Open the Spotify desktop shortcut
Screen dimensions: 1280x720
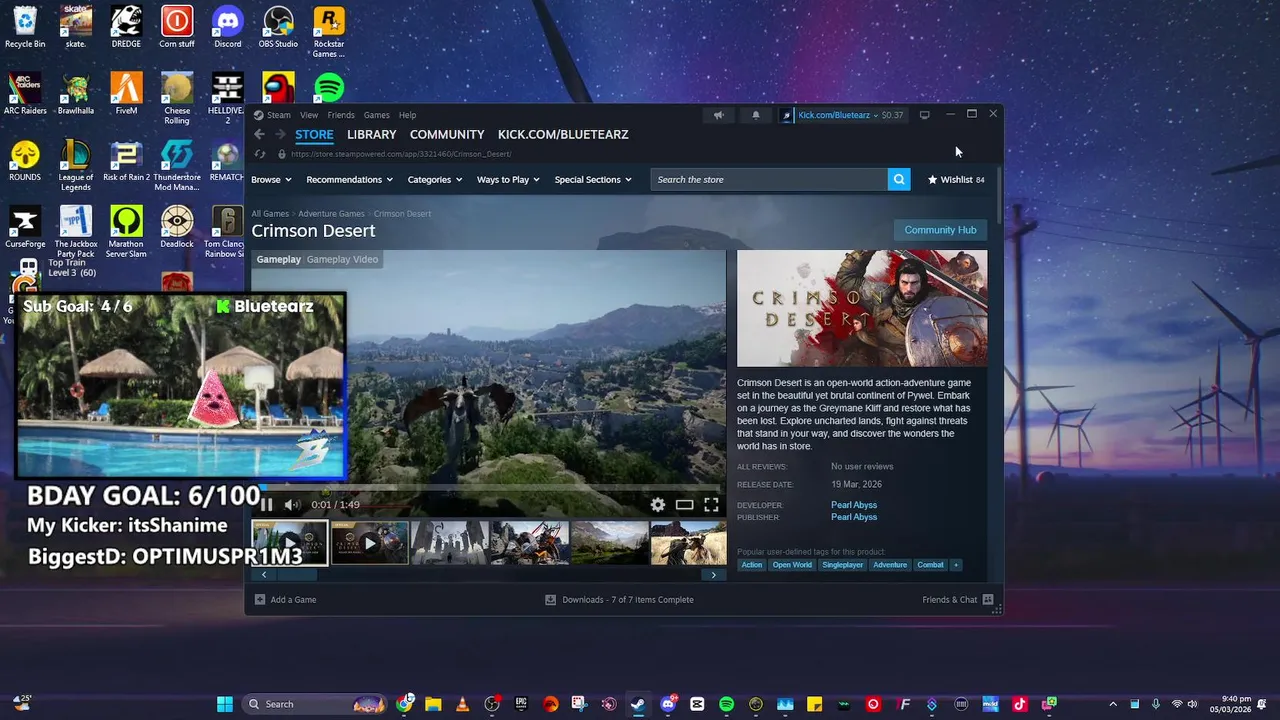329,88
